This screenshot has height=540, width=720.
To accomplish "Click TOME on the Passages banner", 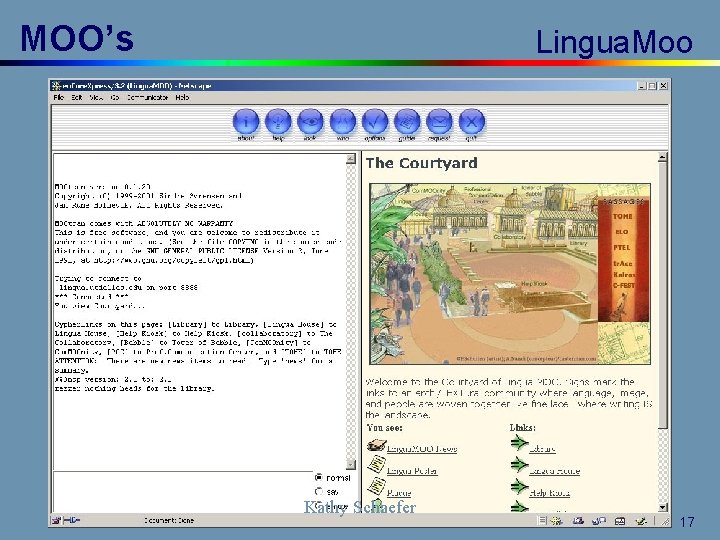I will [623, 216].
